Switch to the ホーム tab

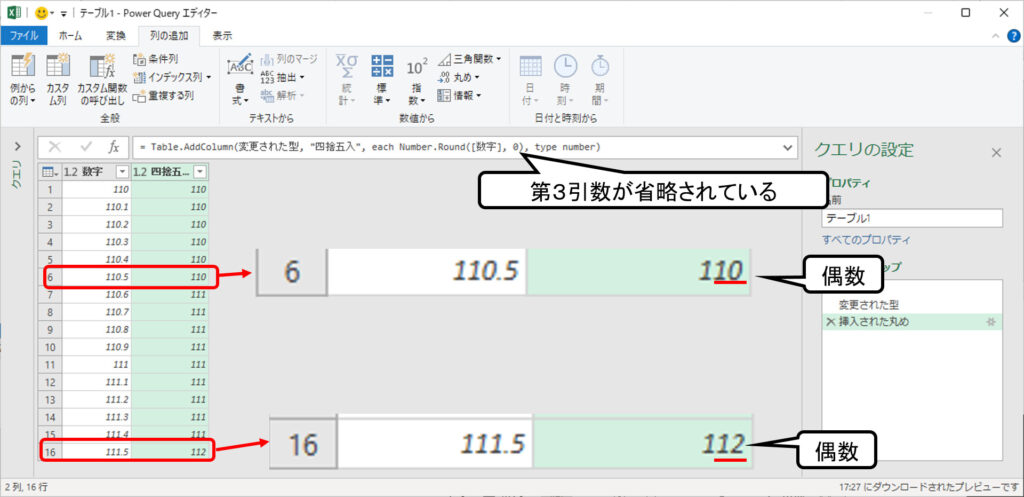click(71, 36)
